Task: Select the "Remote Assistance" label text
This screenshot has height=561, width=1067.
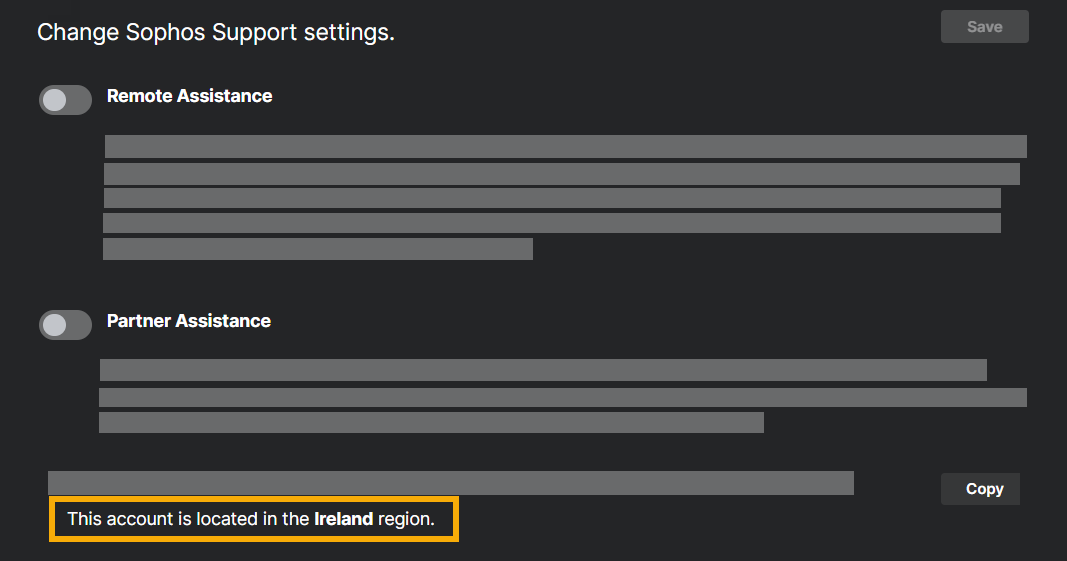Action: (189, 96)
